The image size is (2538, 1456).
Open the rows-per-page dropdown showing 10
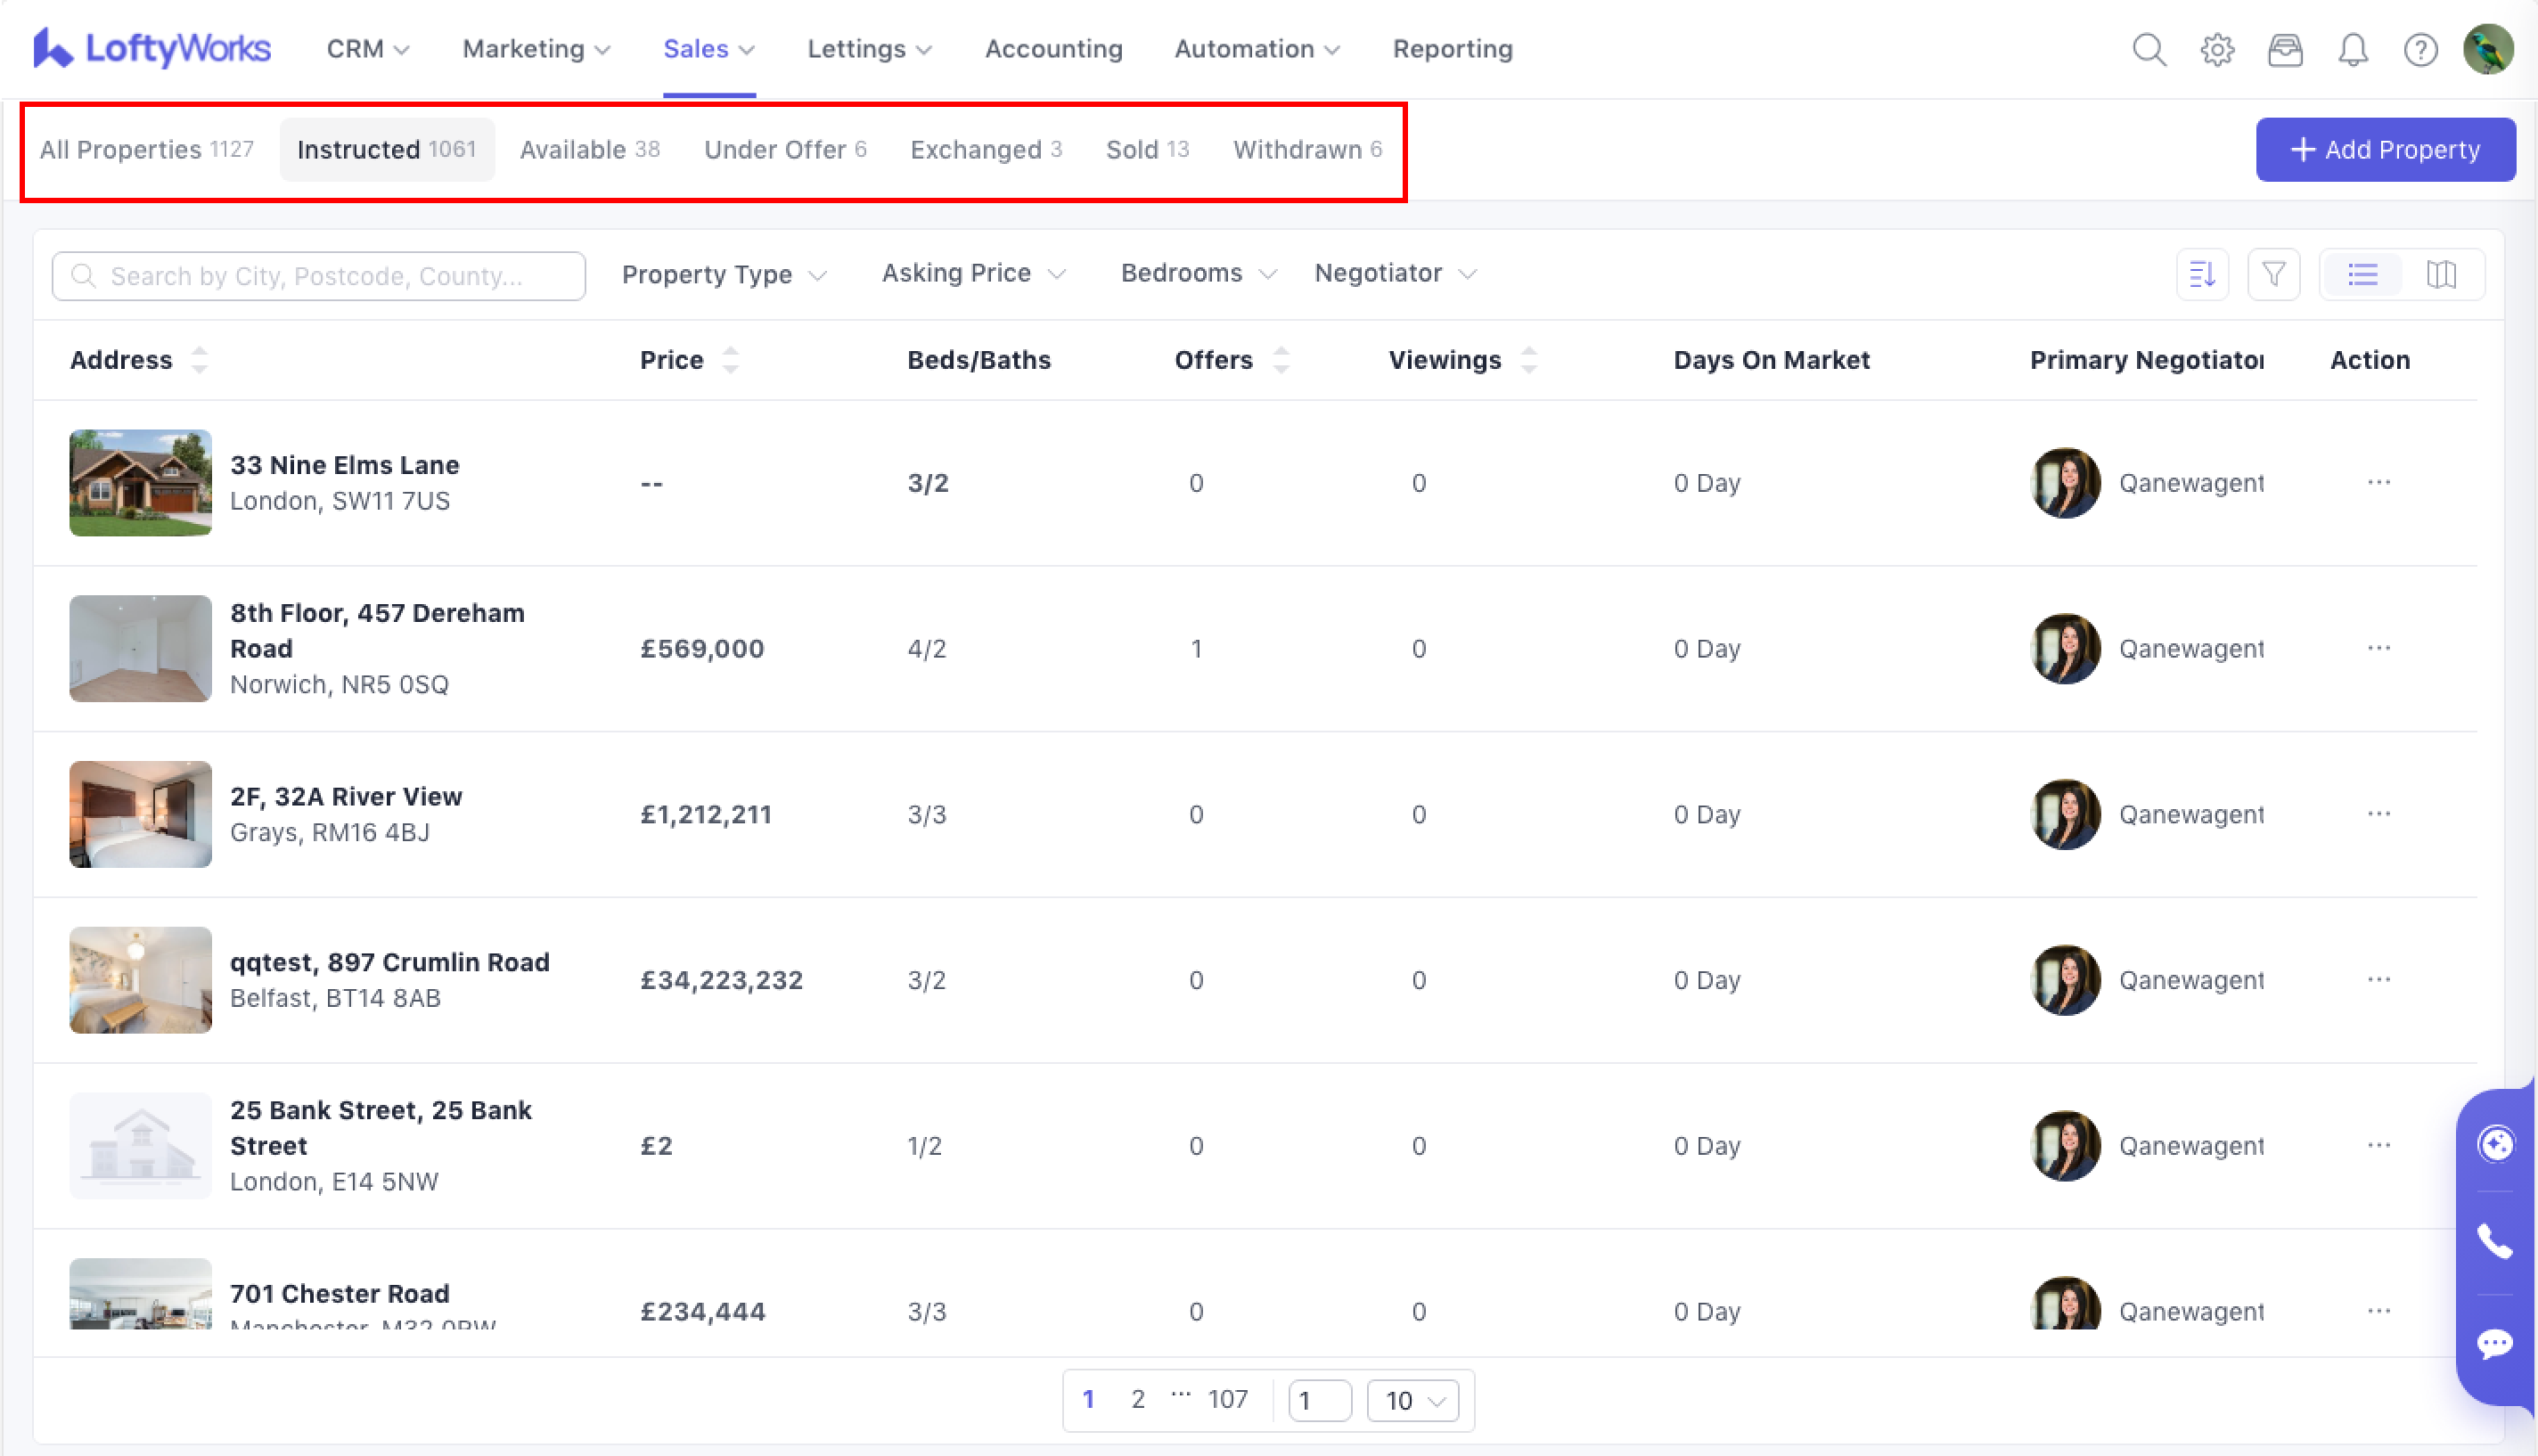pos(1412,1400)
